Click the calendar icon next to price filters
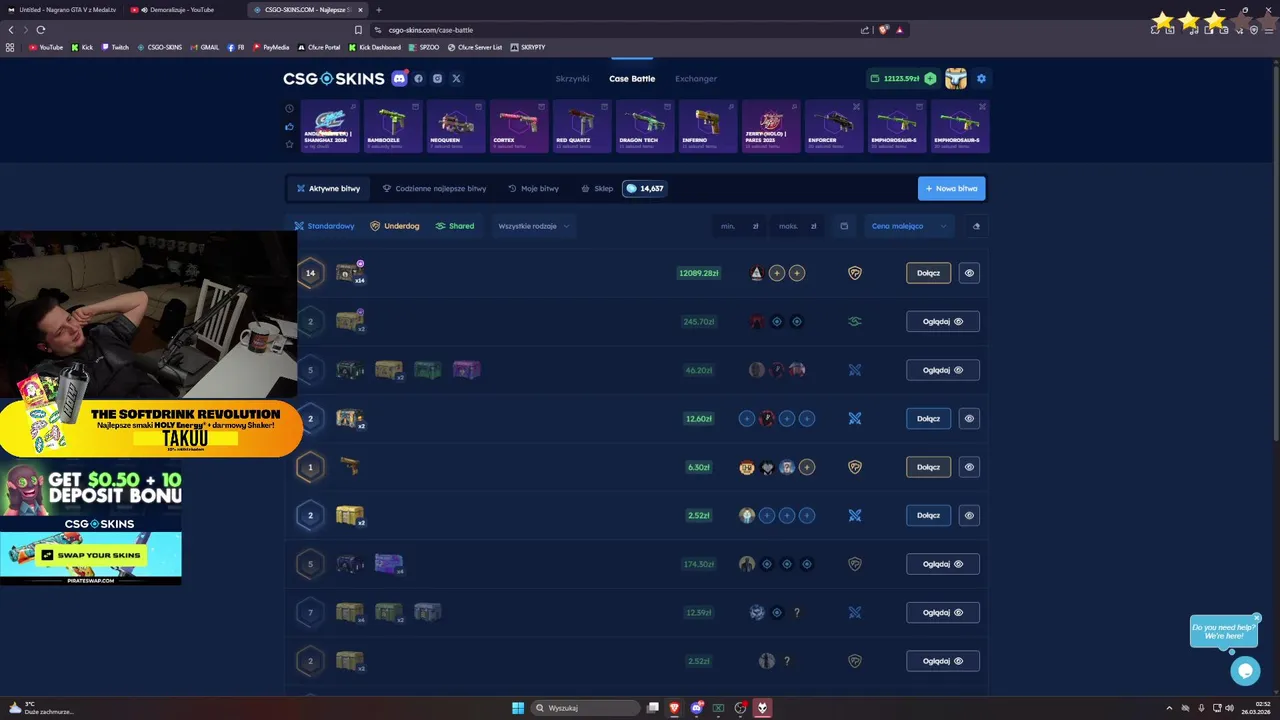The width and height of the screenshot is (1280, 720). (x=844, y=226)
